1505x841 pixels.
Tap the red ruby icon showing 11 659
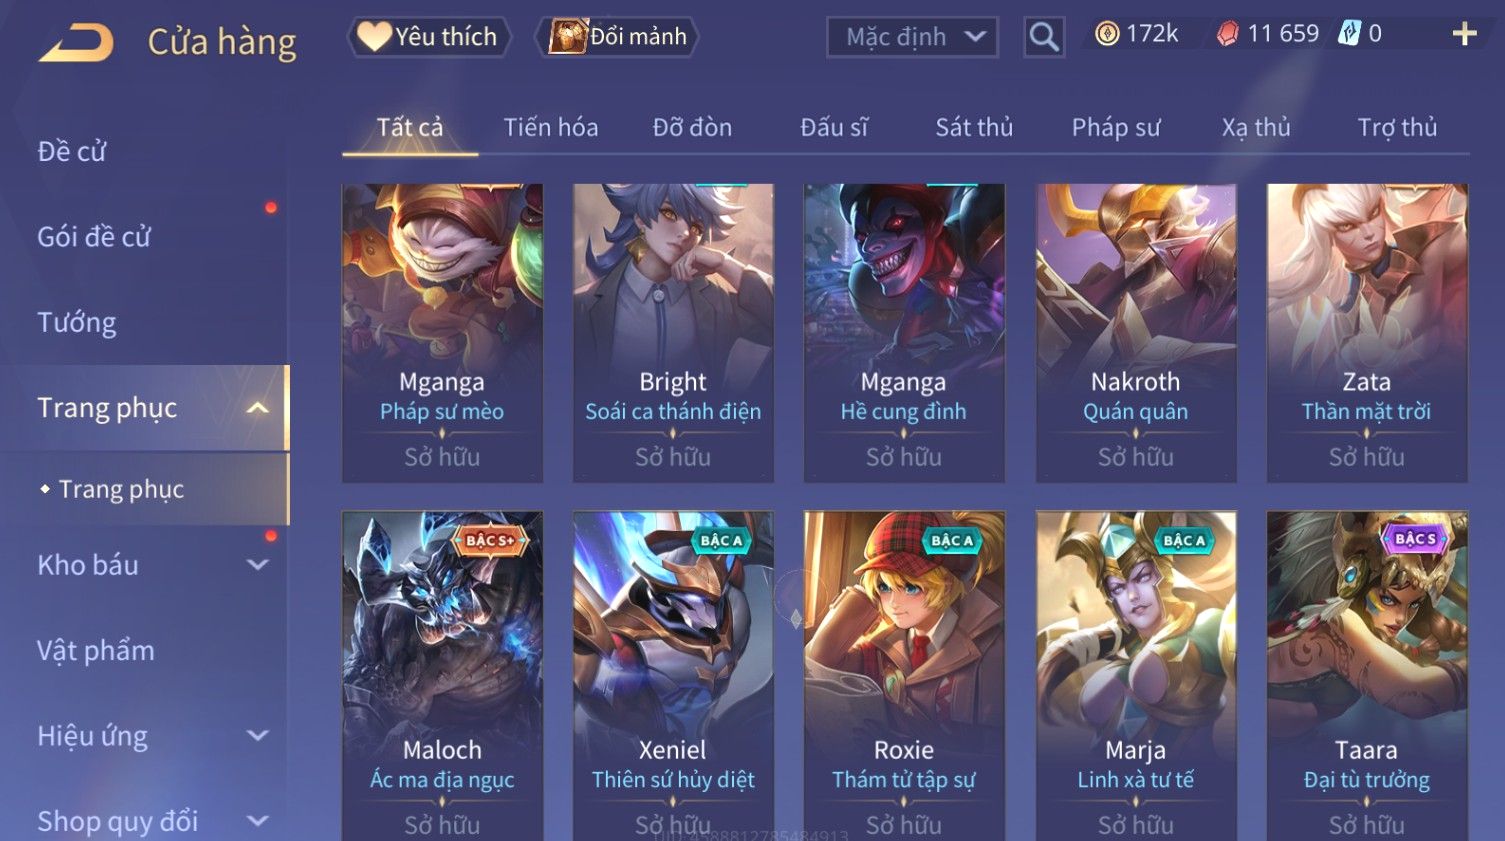coord(1227,34)
